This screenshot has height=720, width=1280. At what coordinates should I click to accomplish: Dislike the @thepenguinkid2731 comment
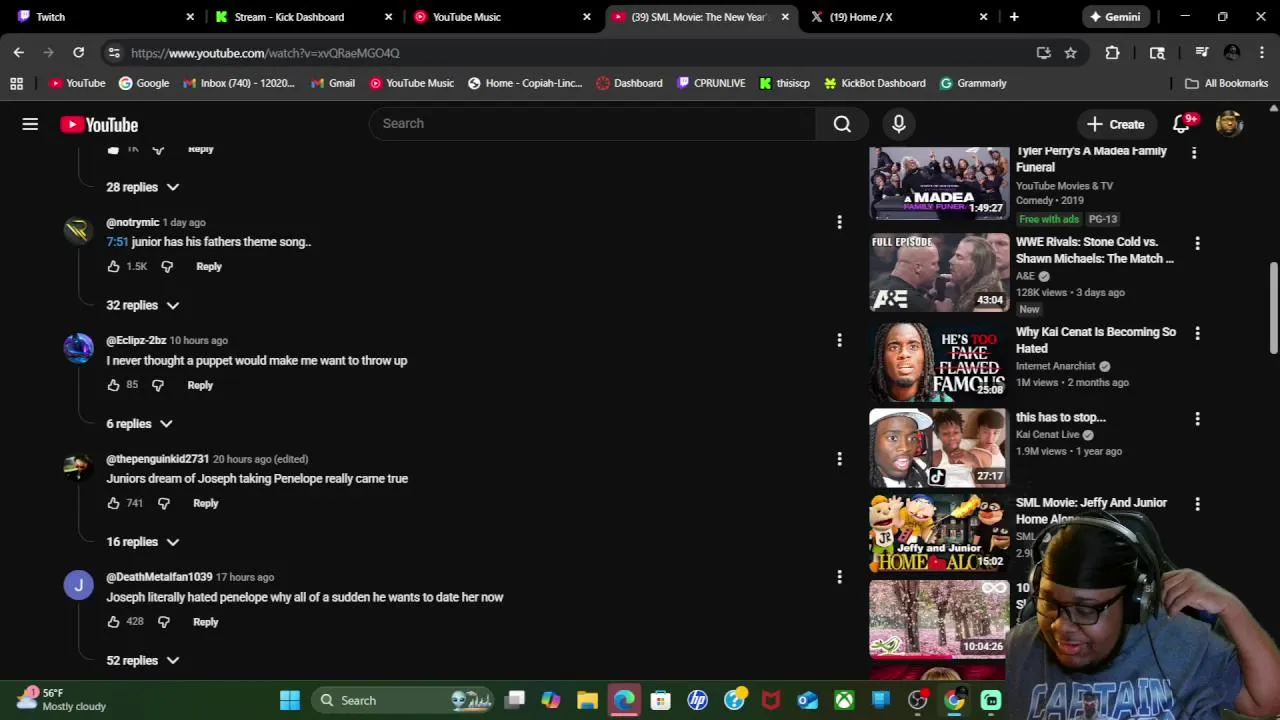[x=164, y=503]
